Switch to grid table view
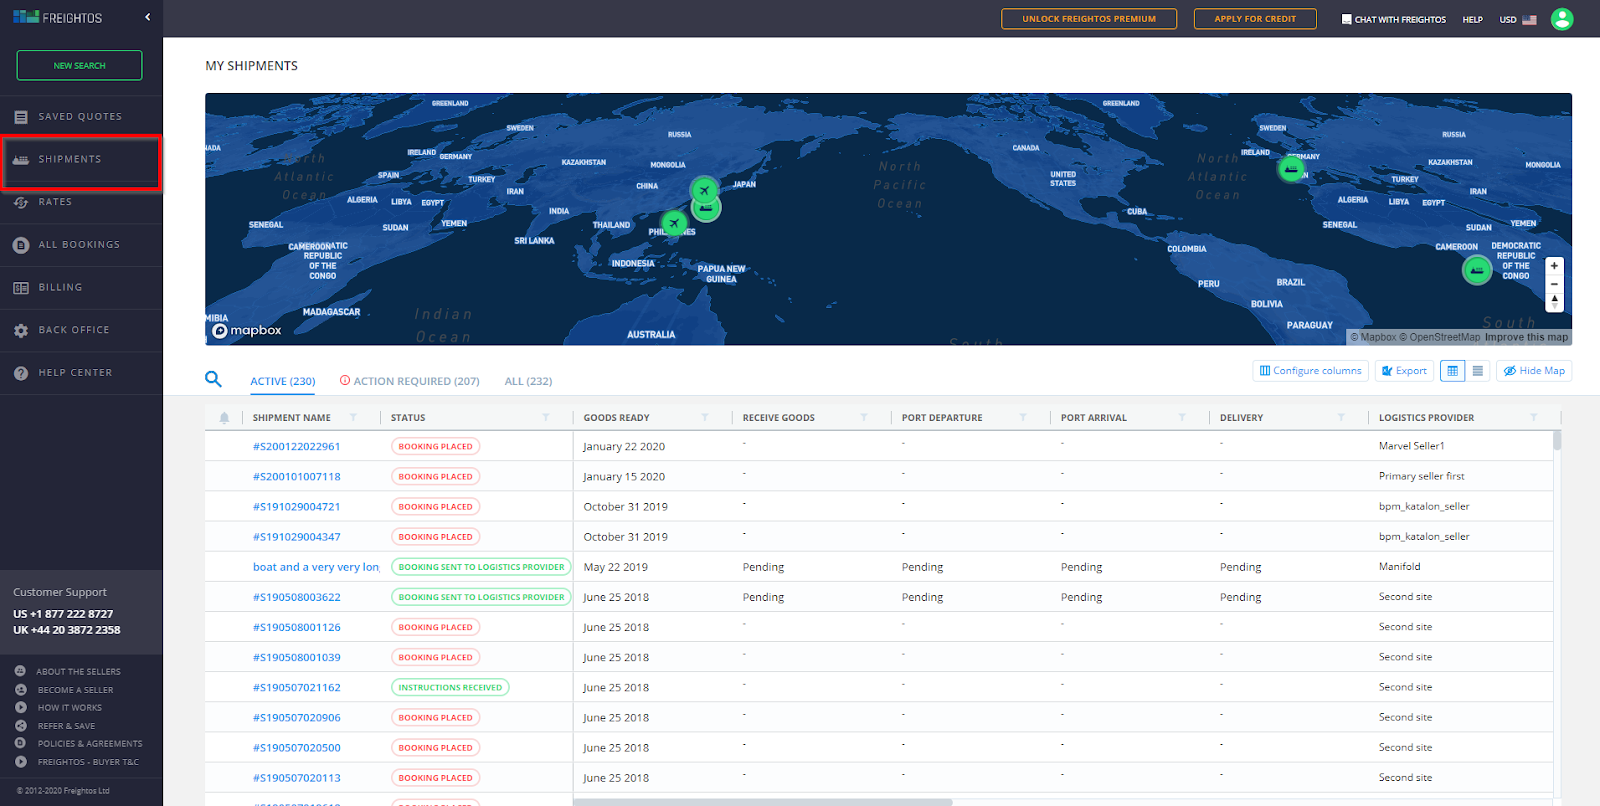The height and width of the screenshot is (806, 1600). (x=1452, y=371)
